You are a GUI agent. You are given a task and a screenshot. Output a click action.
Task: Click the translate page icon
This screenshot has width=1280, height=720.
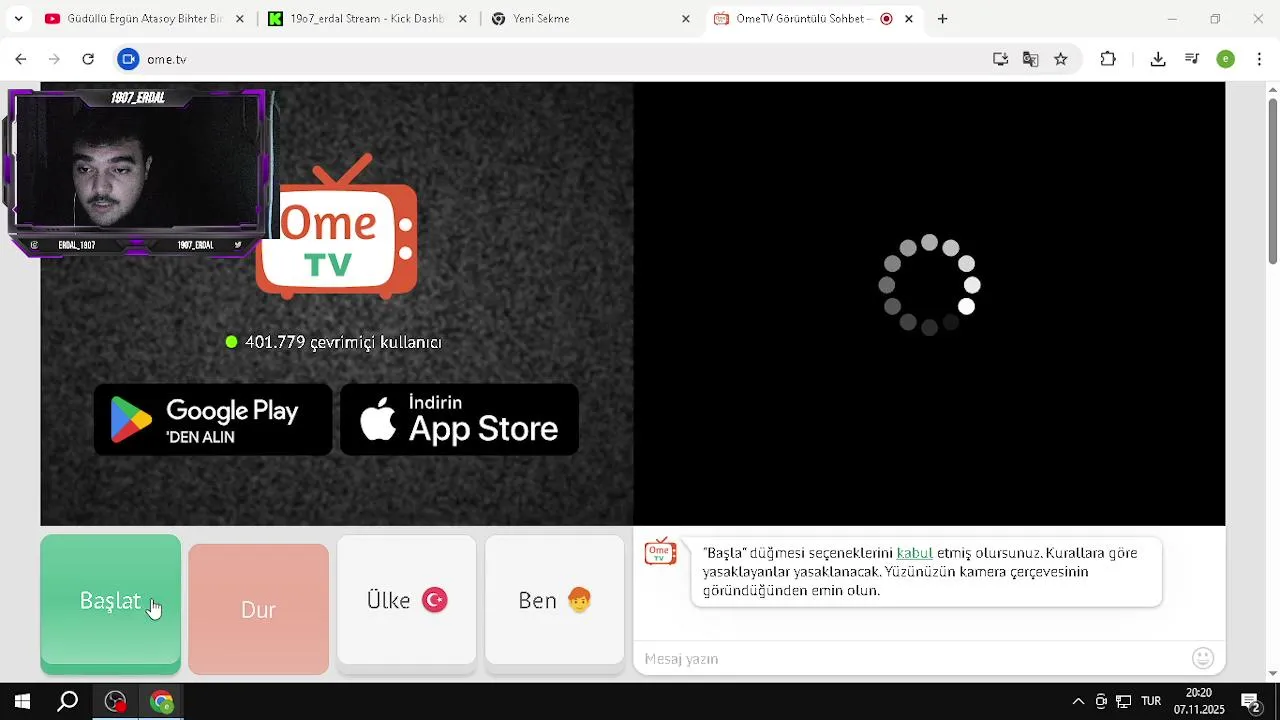pos(1030,59)
